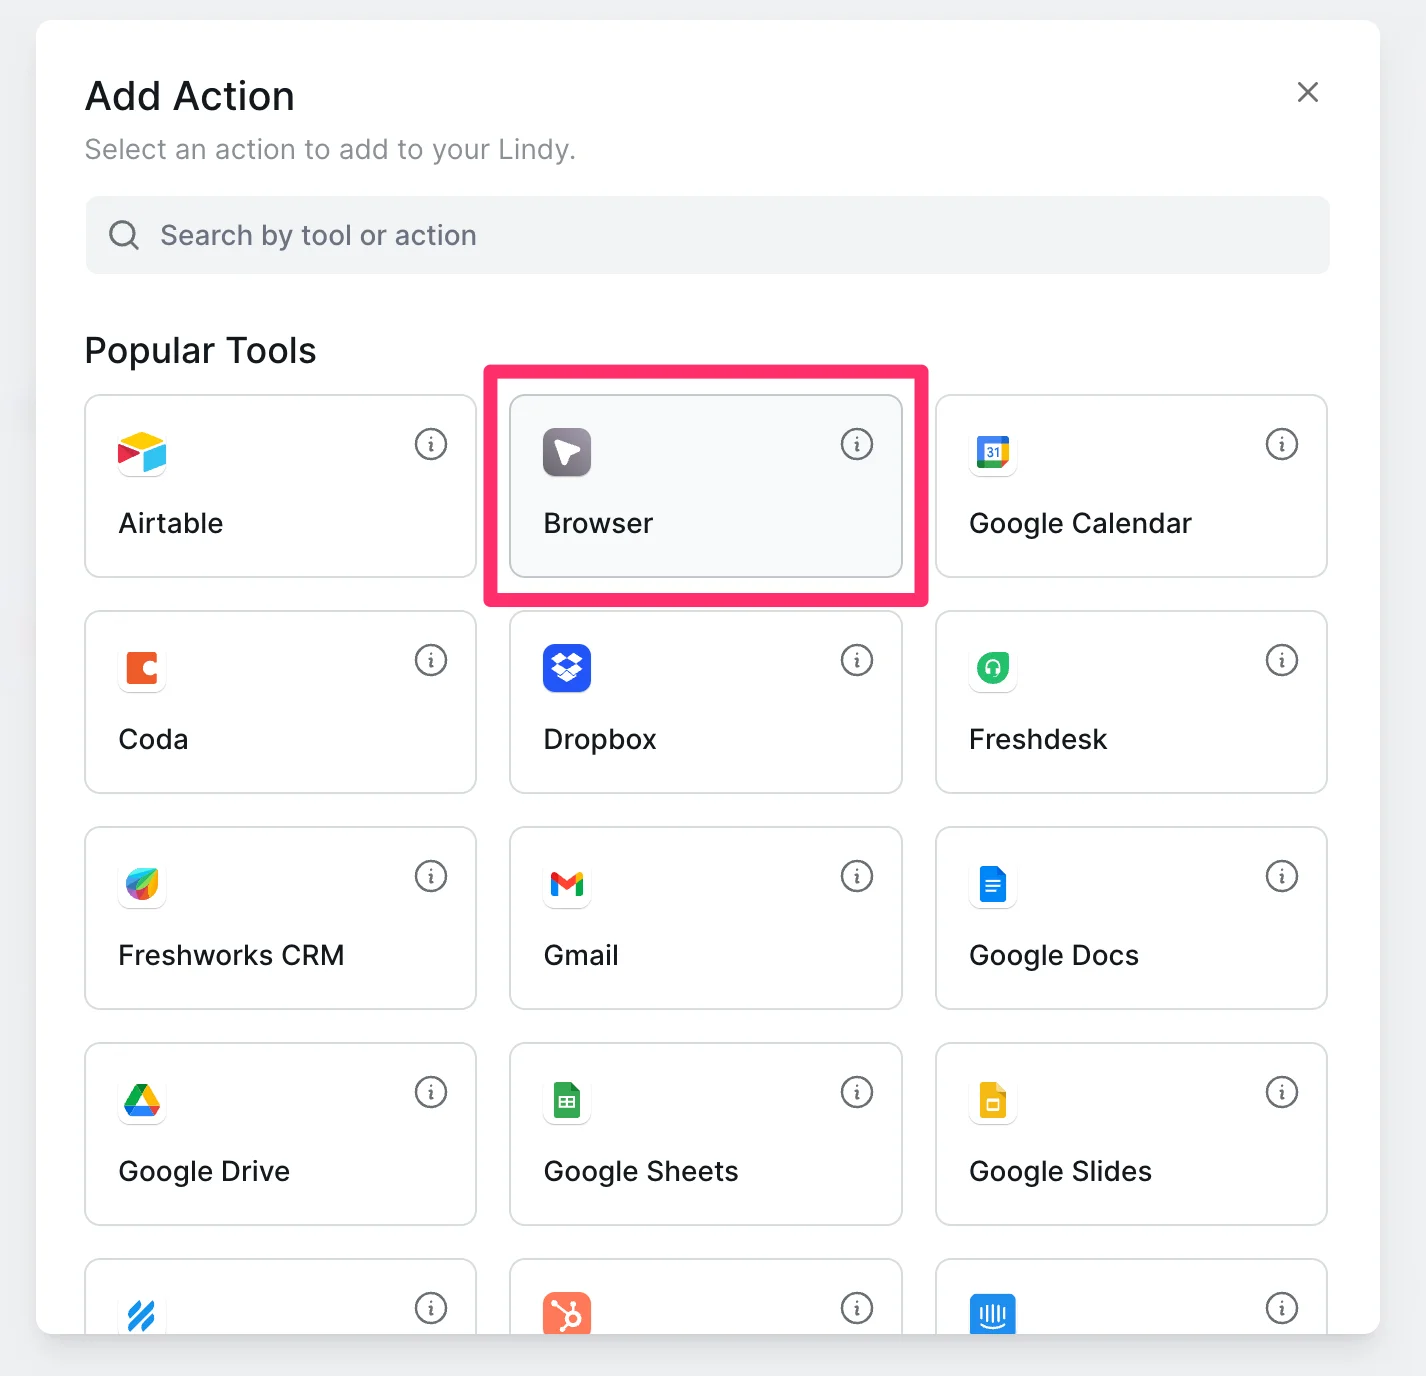Show info for Browser tool
This screenshot has width=1426, height=1376.
(857, 444)
